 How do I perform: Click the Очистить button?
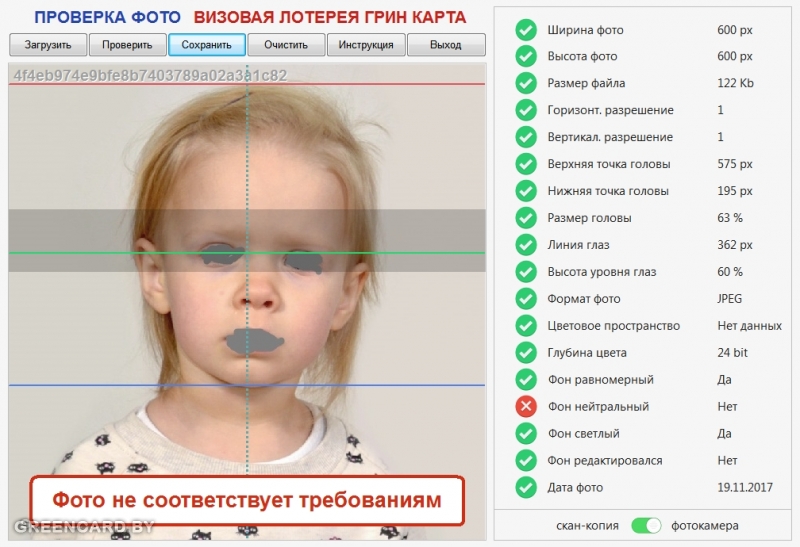[286, 45]
